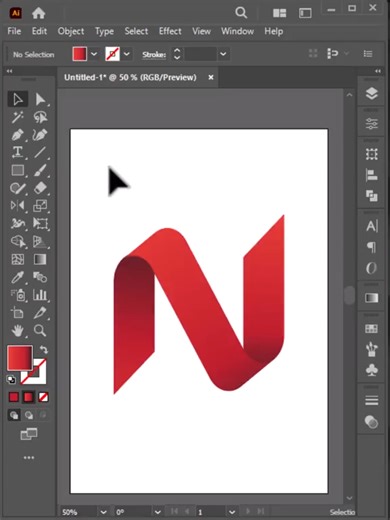Open the File menu
This screenshot has width=390, height=520.
coord(14,31)
